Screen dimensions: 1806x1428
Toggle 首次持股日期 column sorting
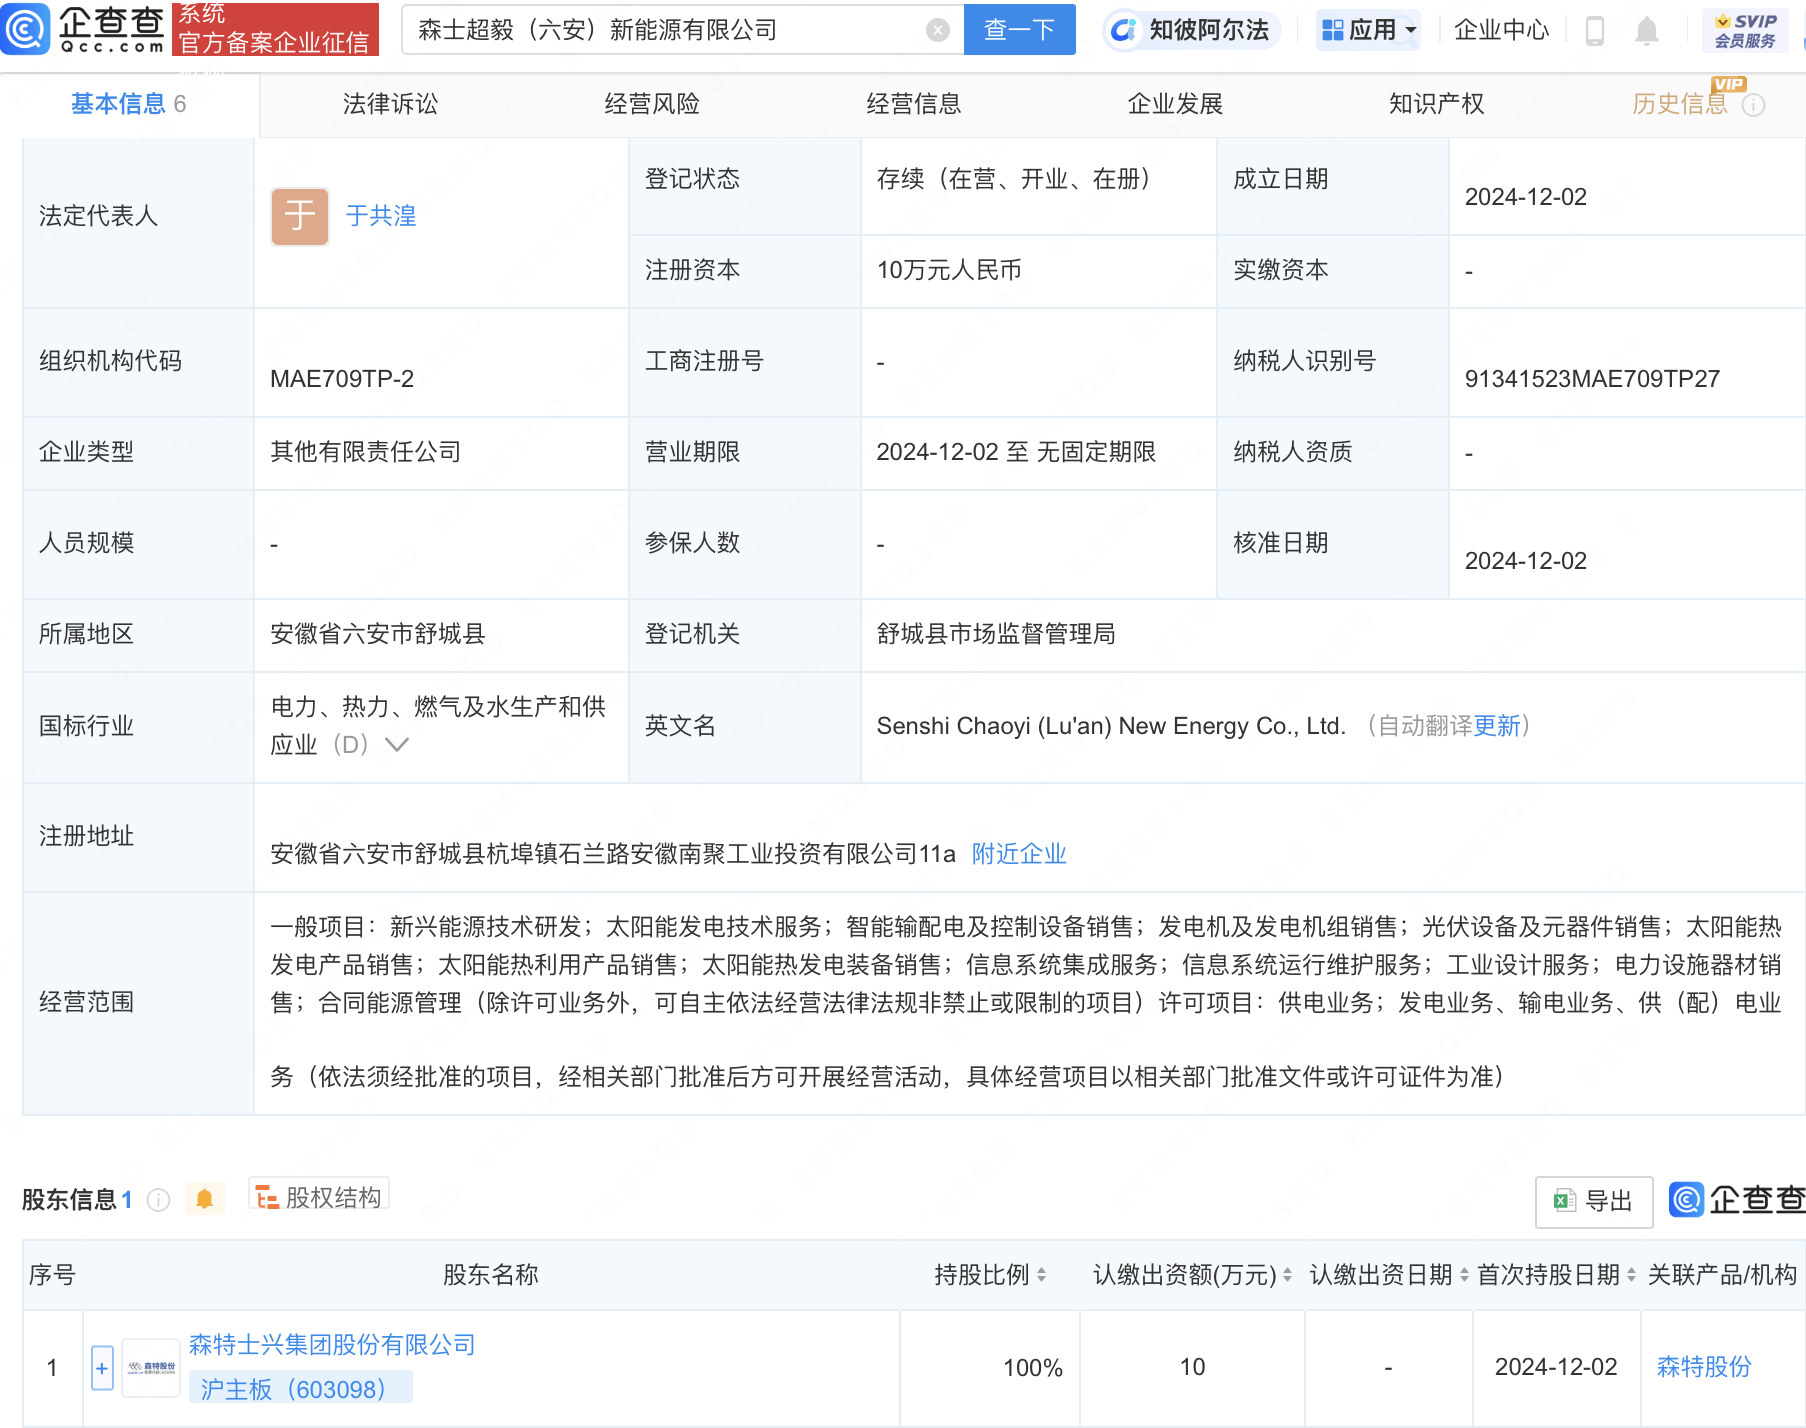(1629, 1275)
